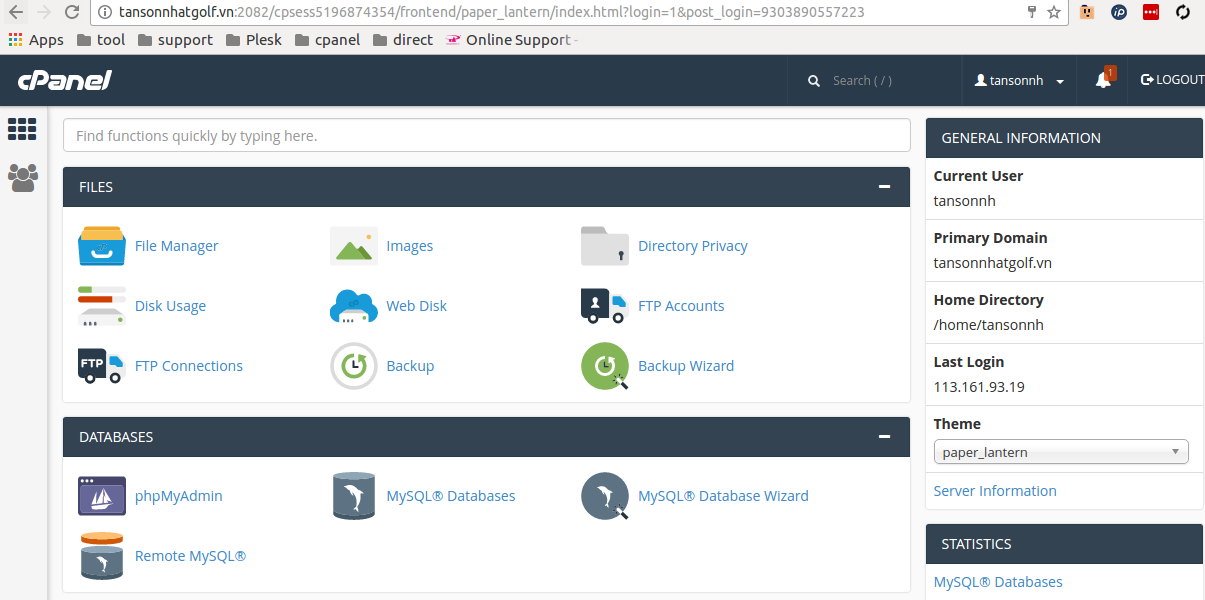Open the Server Information link
The image size is (1205, 600).
tap(995, 491)
